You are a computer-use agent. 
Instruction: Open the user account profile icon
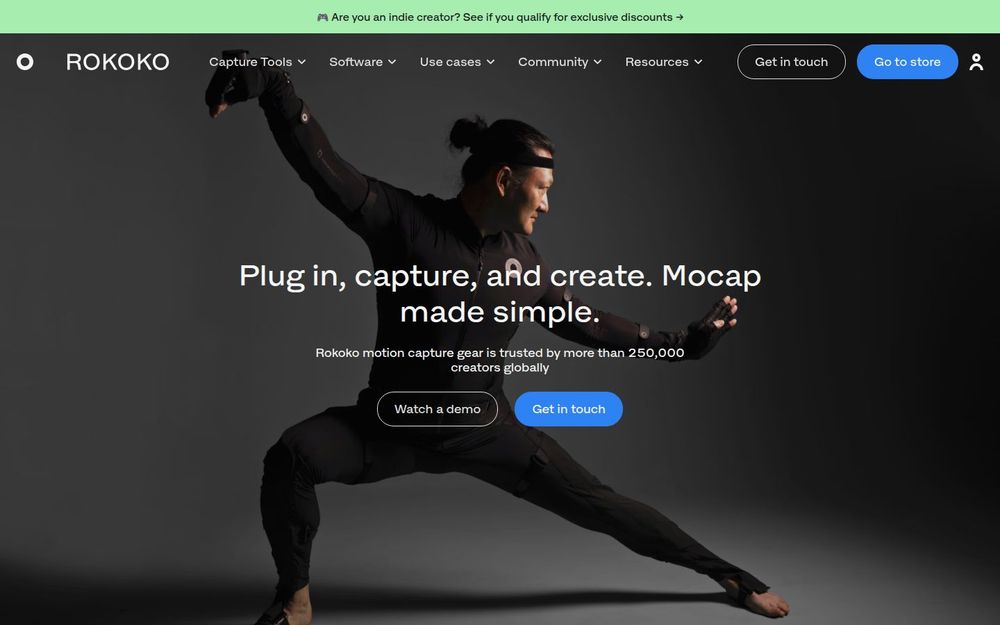click(x=976, y=62)
